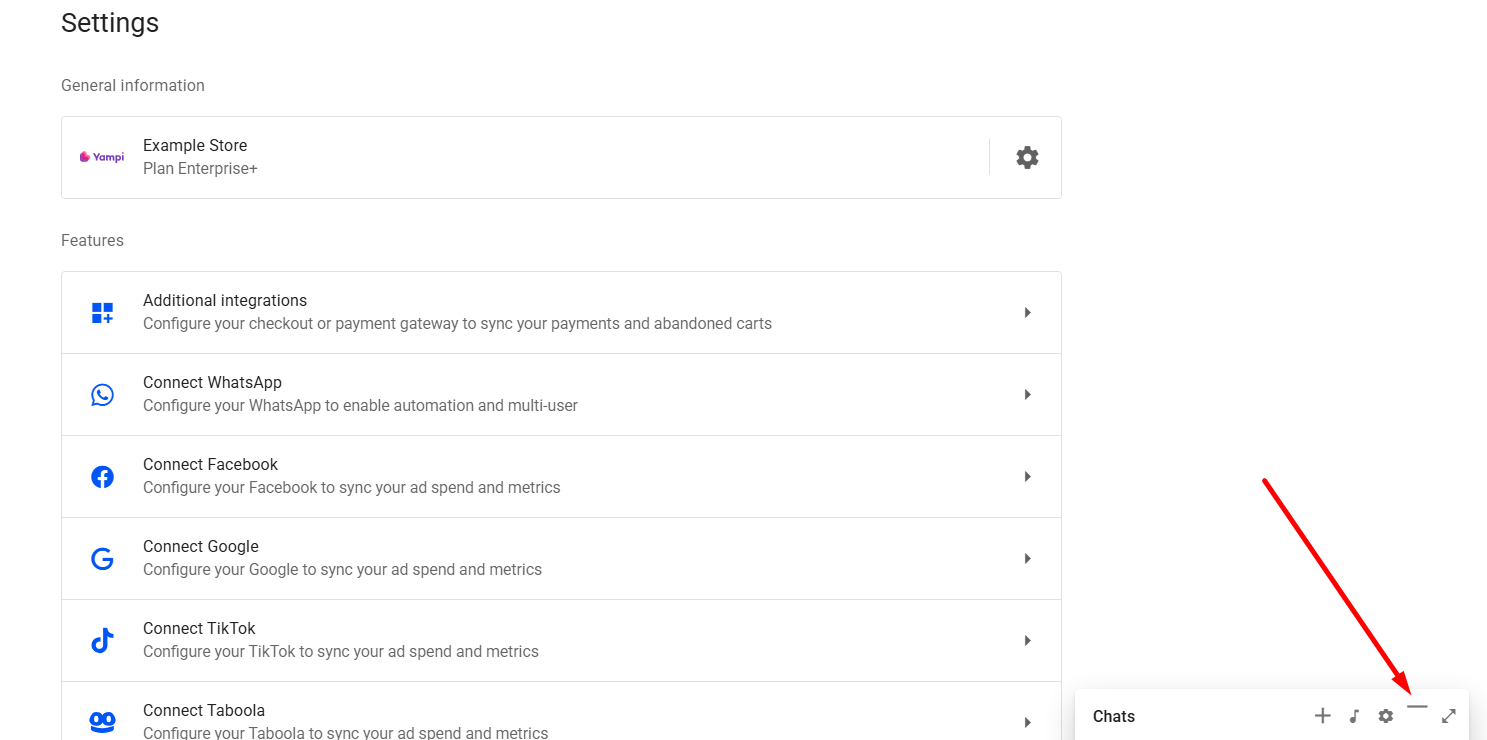Viewport: 1487px width, 740px height.
Task: Minimize the Chats panel
Action: (1417, 708)
